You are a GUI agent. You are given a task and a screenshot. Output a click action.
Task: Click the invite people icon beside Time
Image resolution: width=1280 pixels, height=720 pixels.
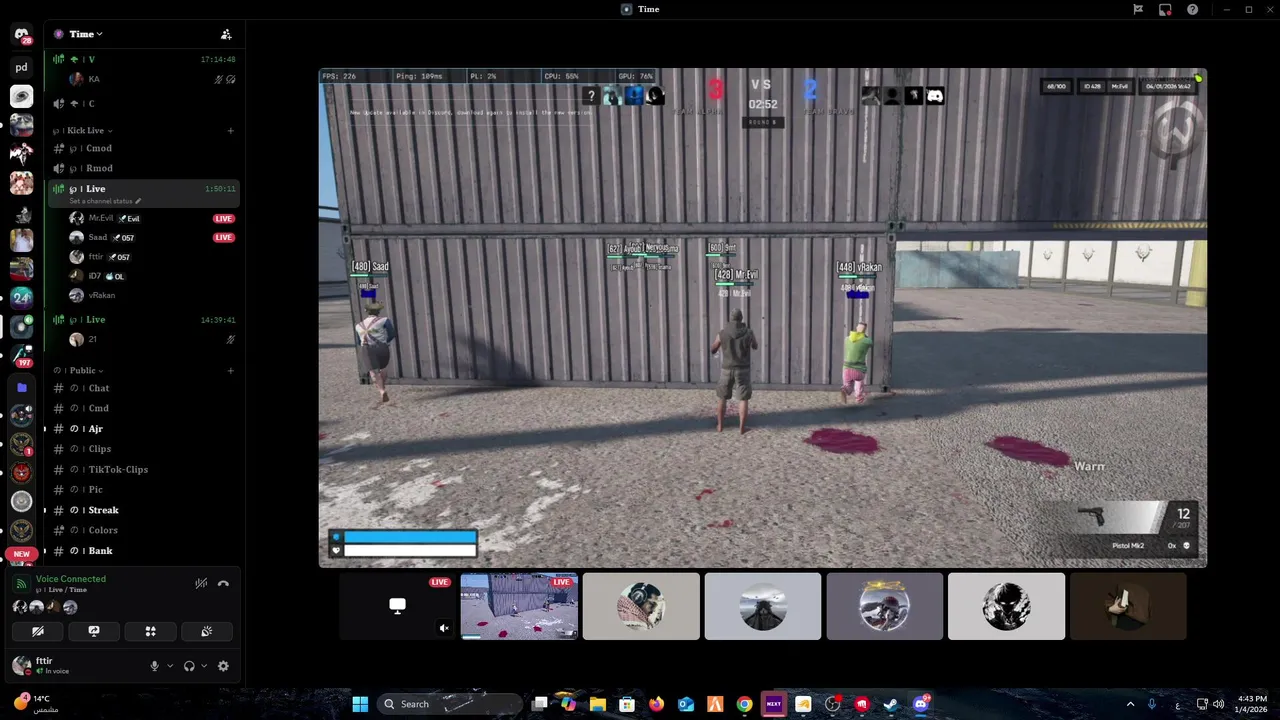coord(226,34)
